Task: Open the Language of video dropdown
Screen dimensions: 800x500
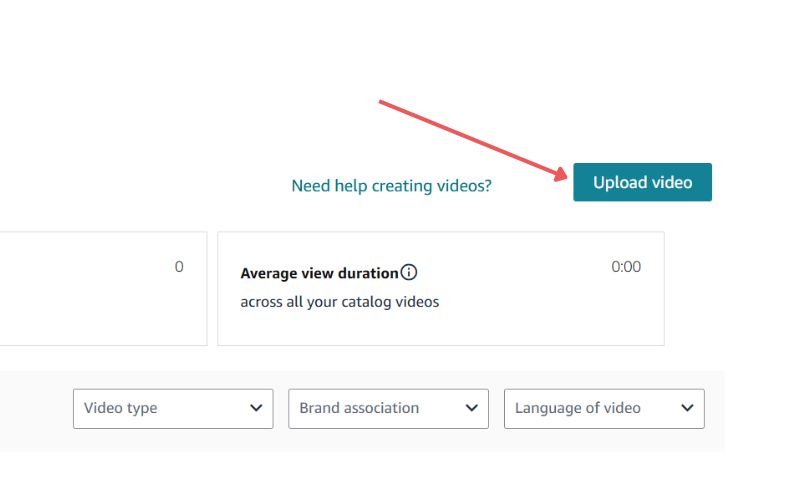Action: click(604, 409)
